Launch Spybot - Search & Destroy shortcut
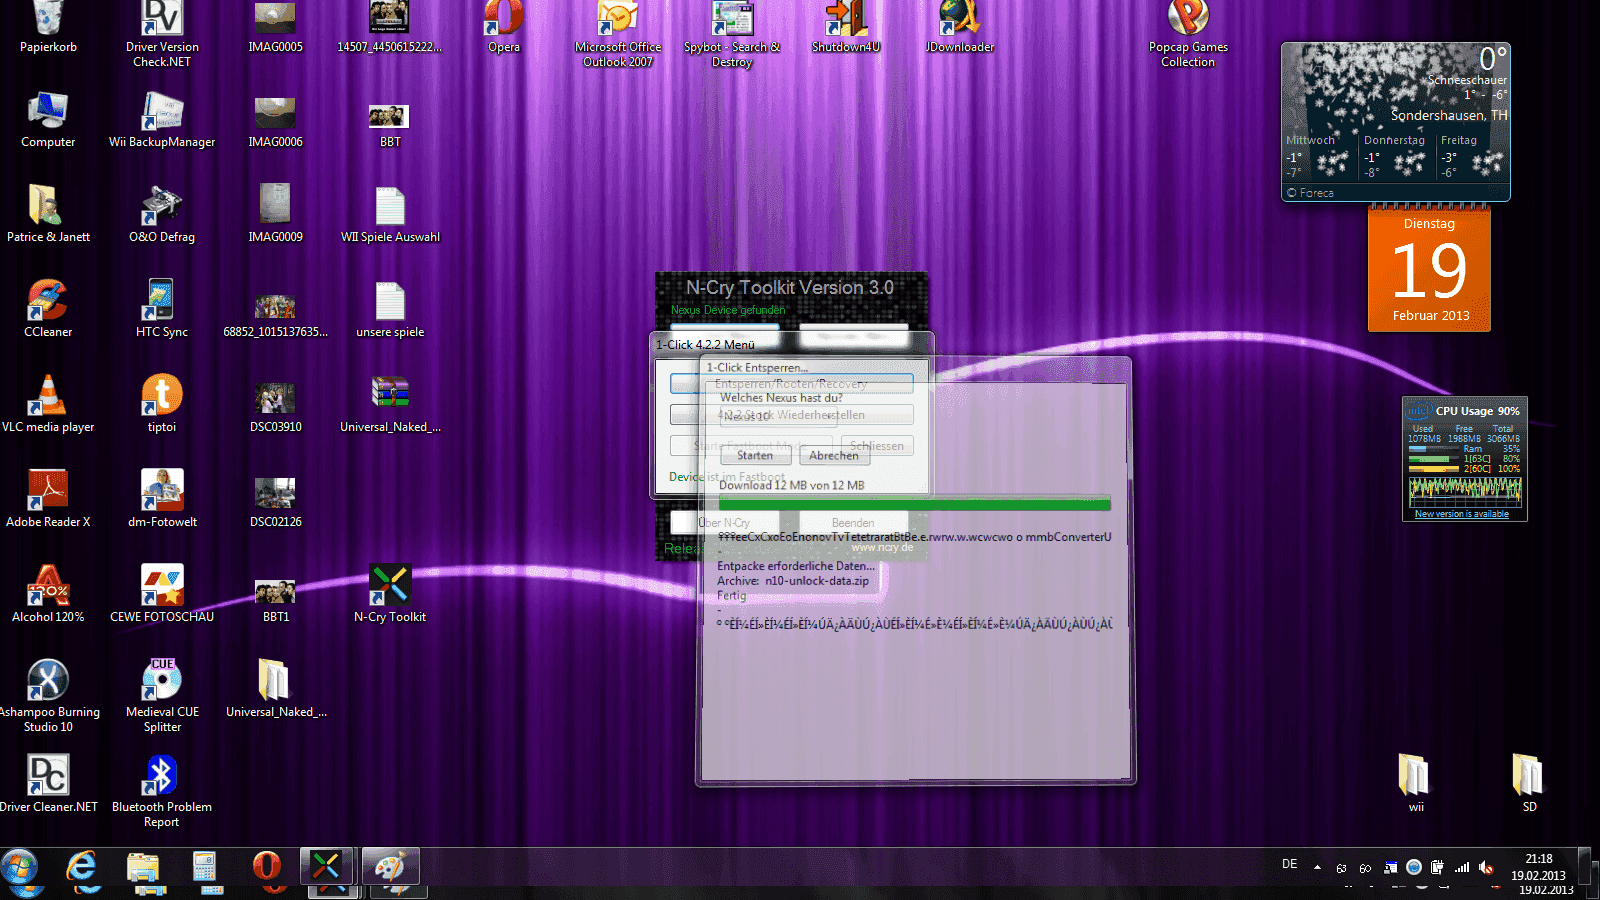The image size is (1600, 900). (732, 18)
